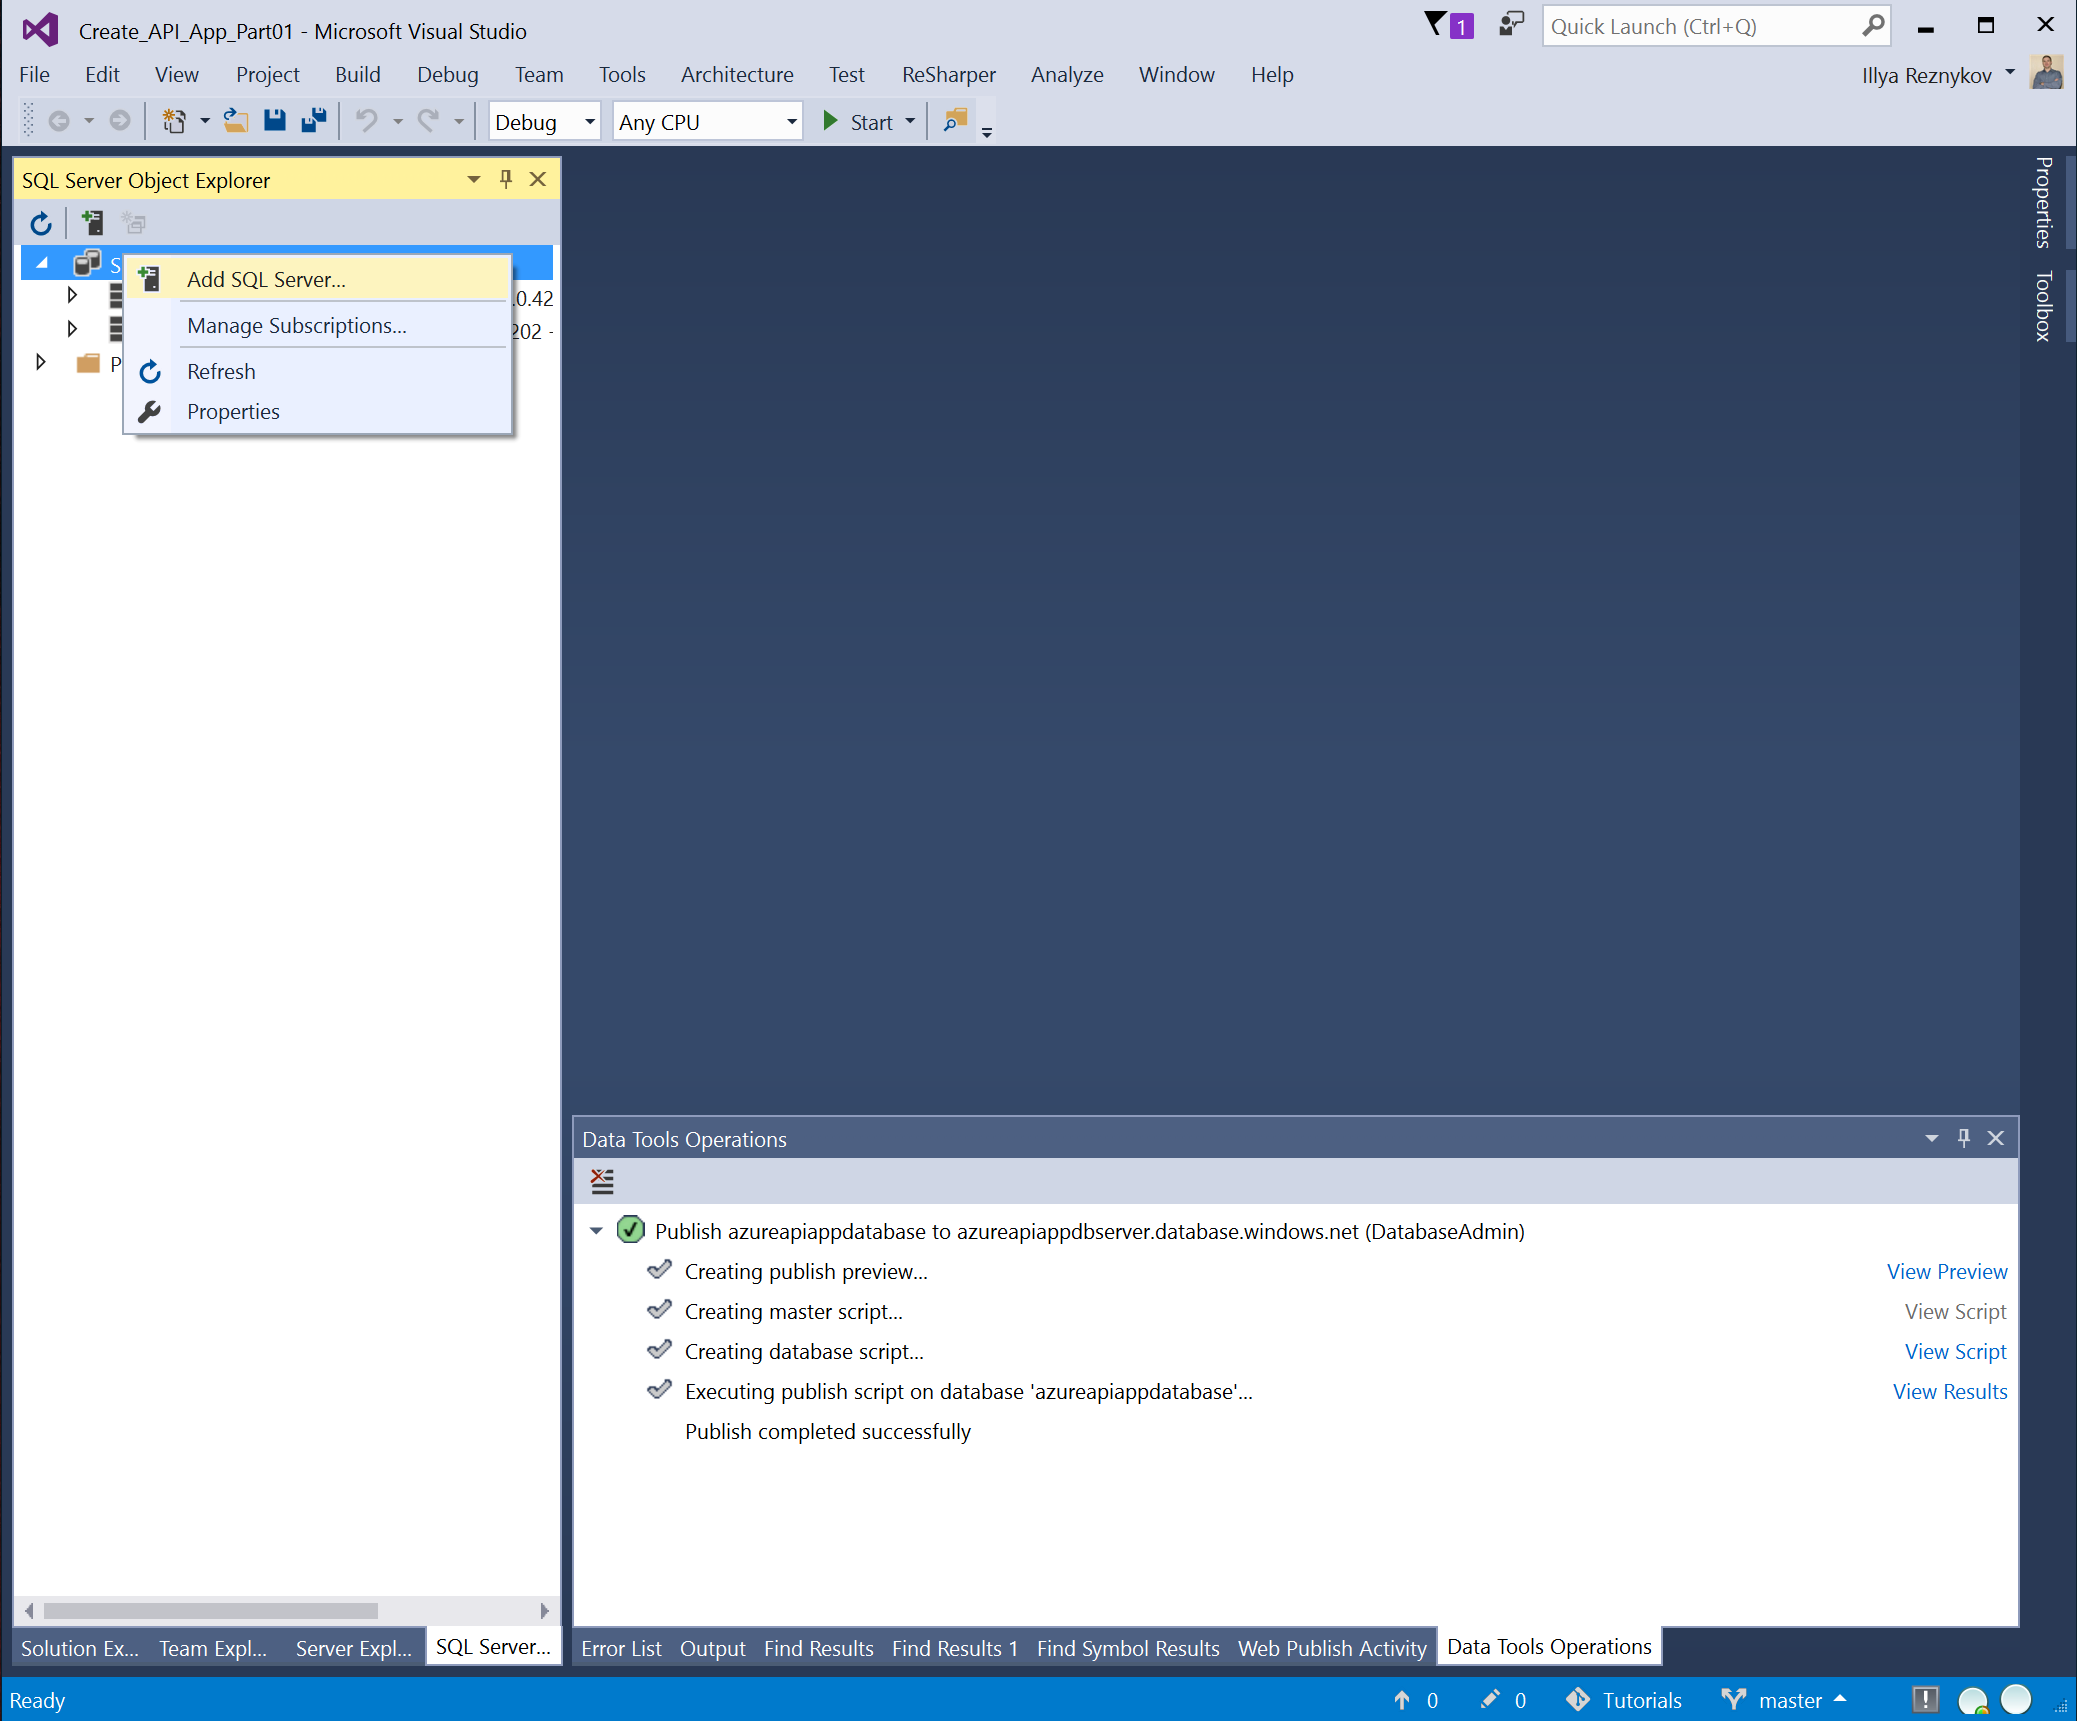
Task: Click the Open File toolbar icon
Action: click(x=235, y=121)
